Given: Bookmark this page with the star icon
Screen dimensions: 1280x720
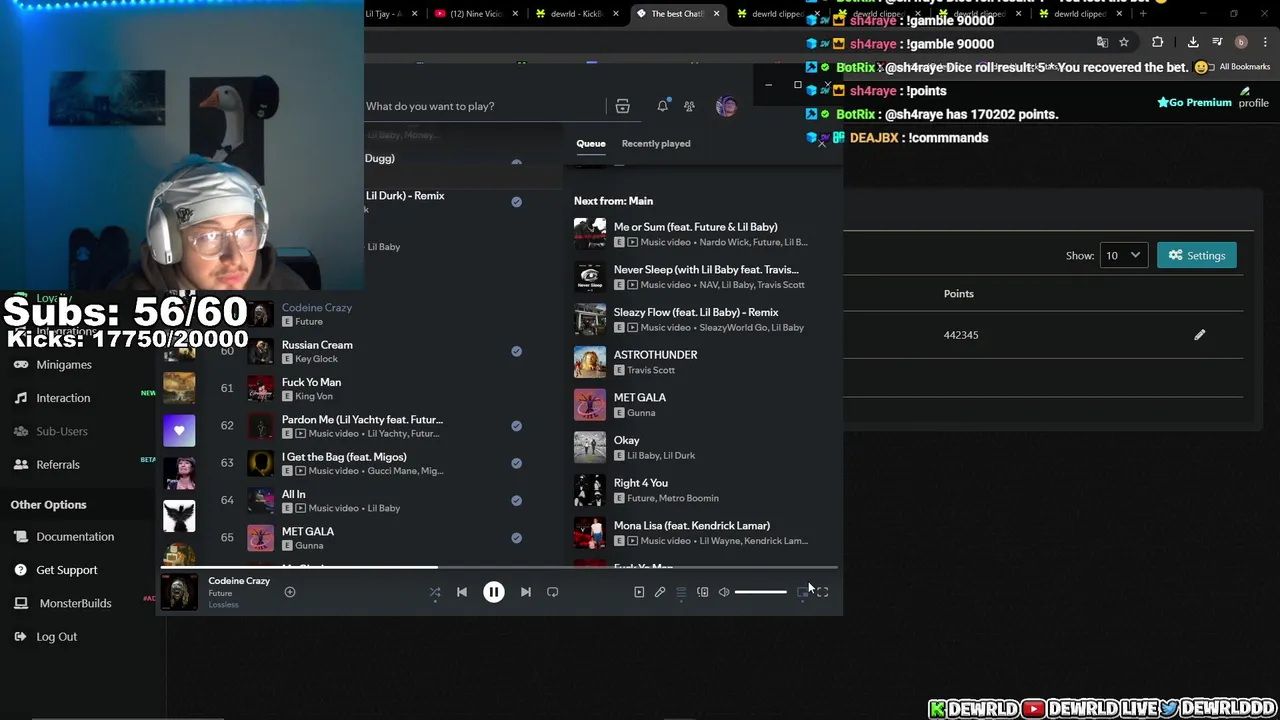Looking at the screenshot, I should click(x=1124, y=42).
